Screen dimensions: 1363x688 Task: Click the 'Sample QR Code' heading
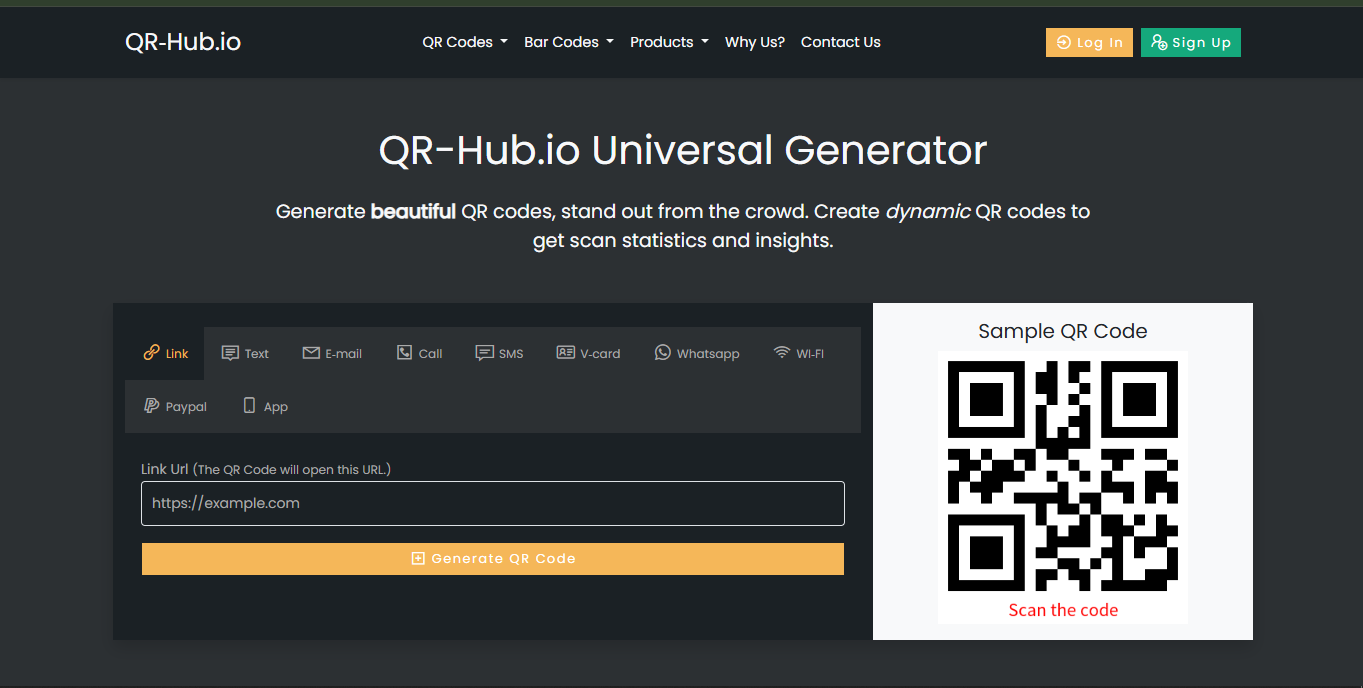(x=1063, y=331)
